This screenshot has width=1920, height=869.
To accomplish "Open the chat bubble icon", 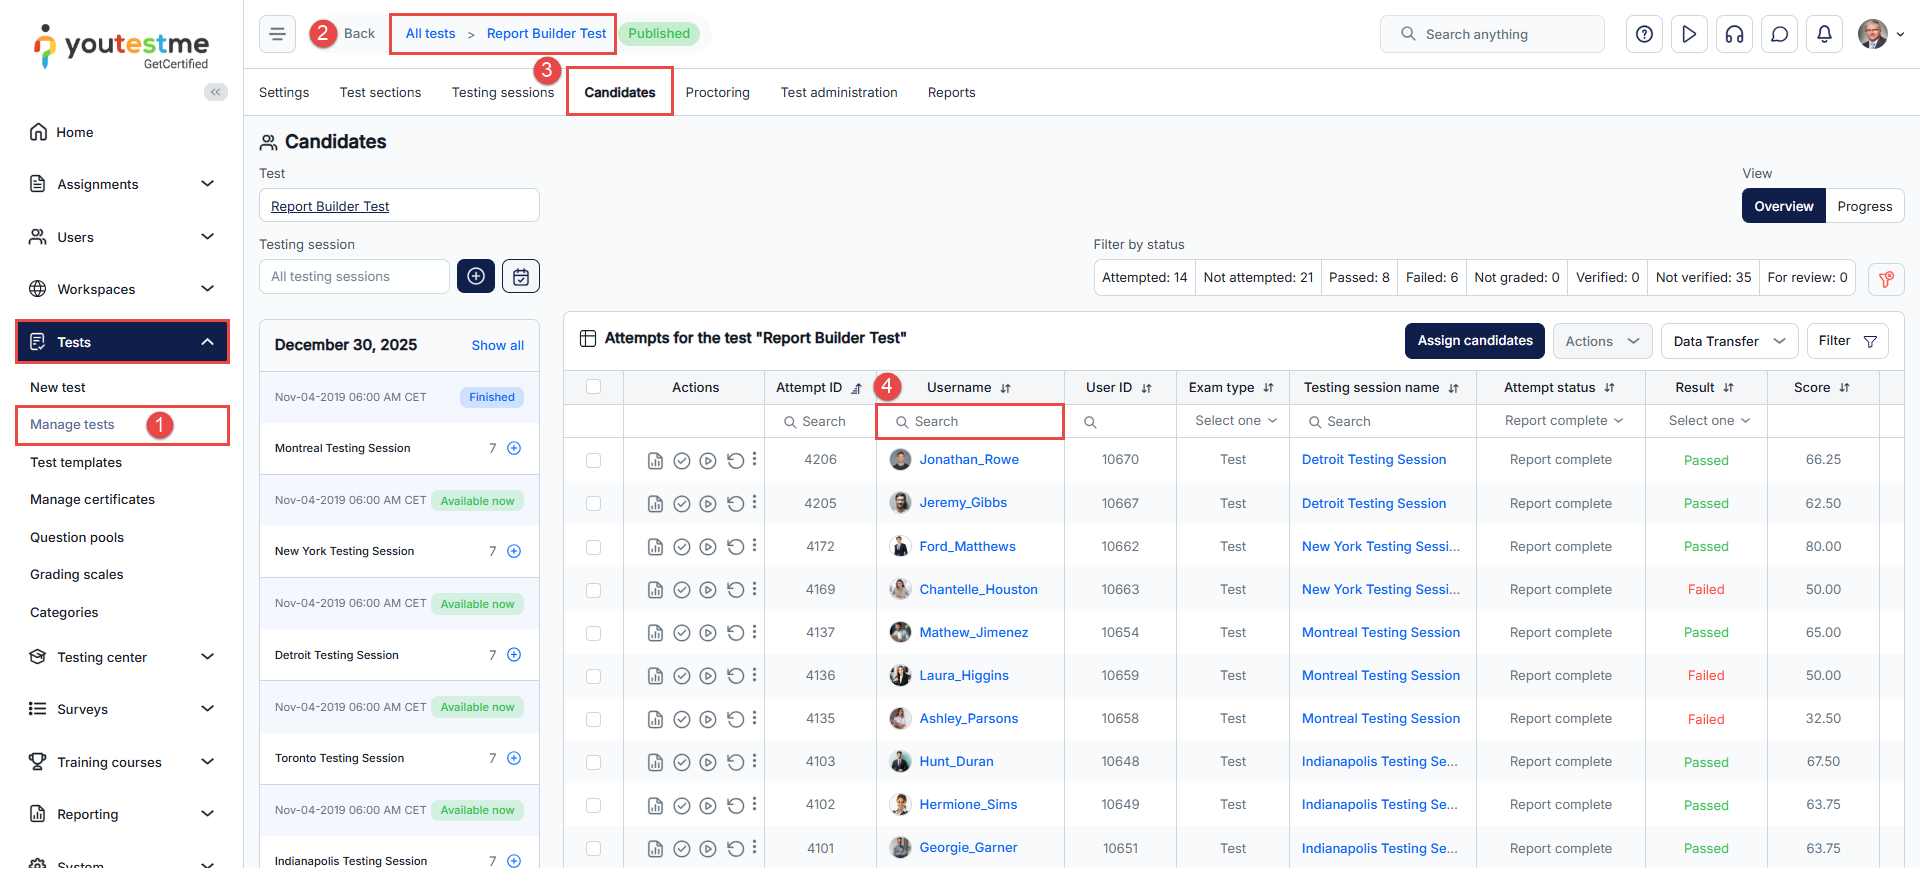I will (x=1779, y=34).
